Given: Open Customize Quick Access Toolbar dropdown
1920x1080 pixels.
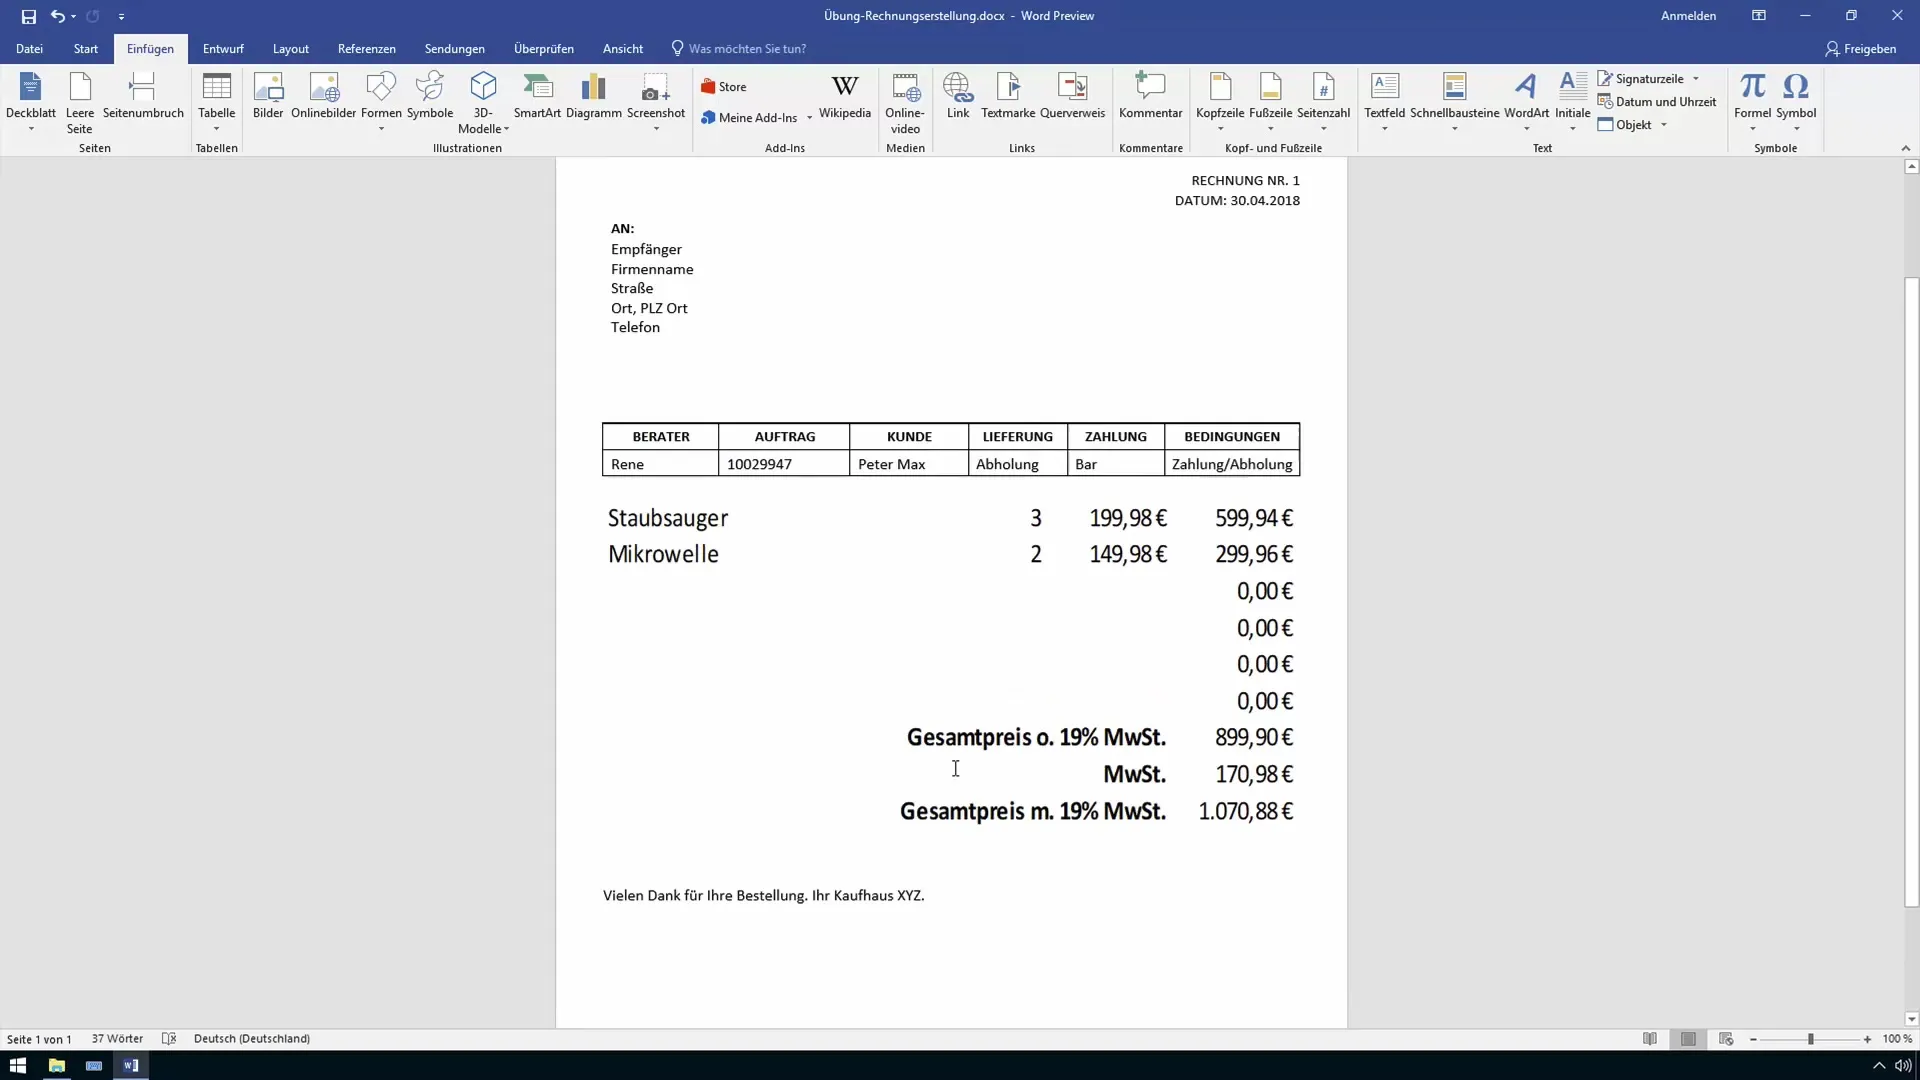Looking at the screenshot, I should tap(121, 16).
